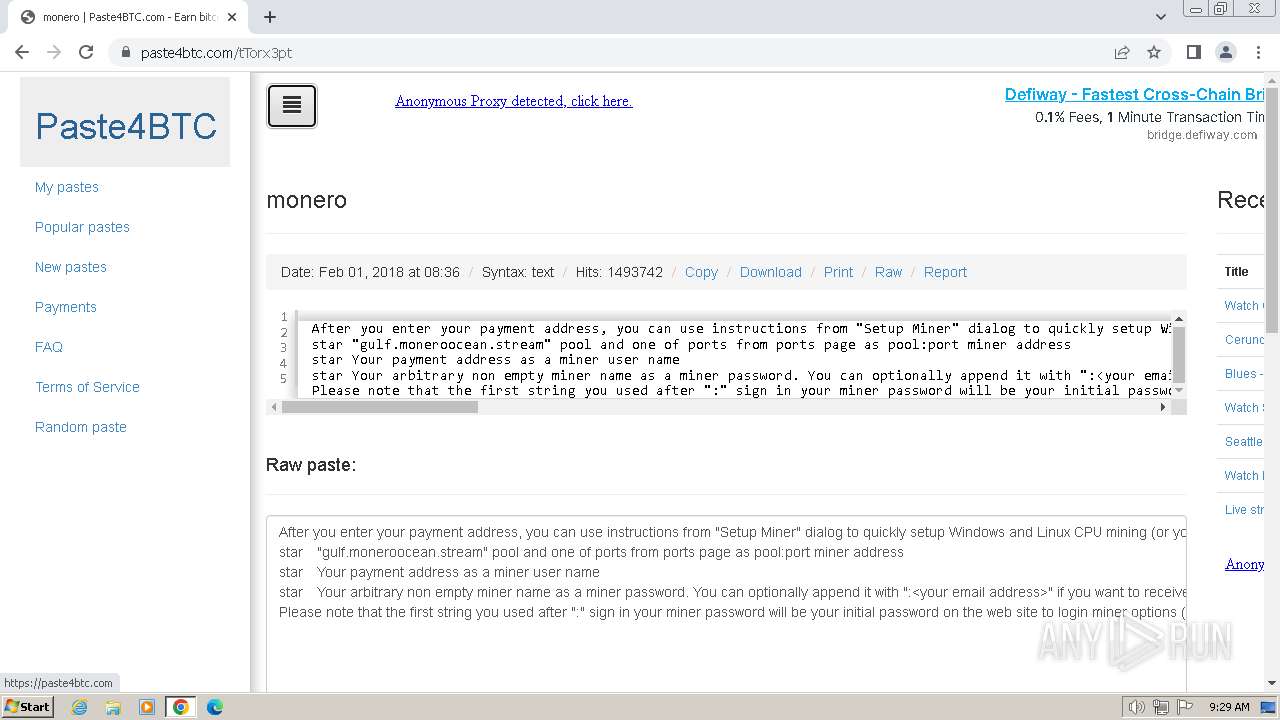Image resolution: width=1280 pixels, height=720 pixels.
Task: Go forward using the browser forward arrow
Action: coord(54,52)
